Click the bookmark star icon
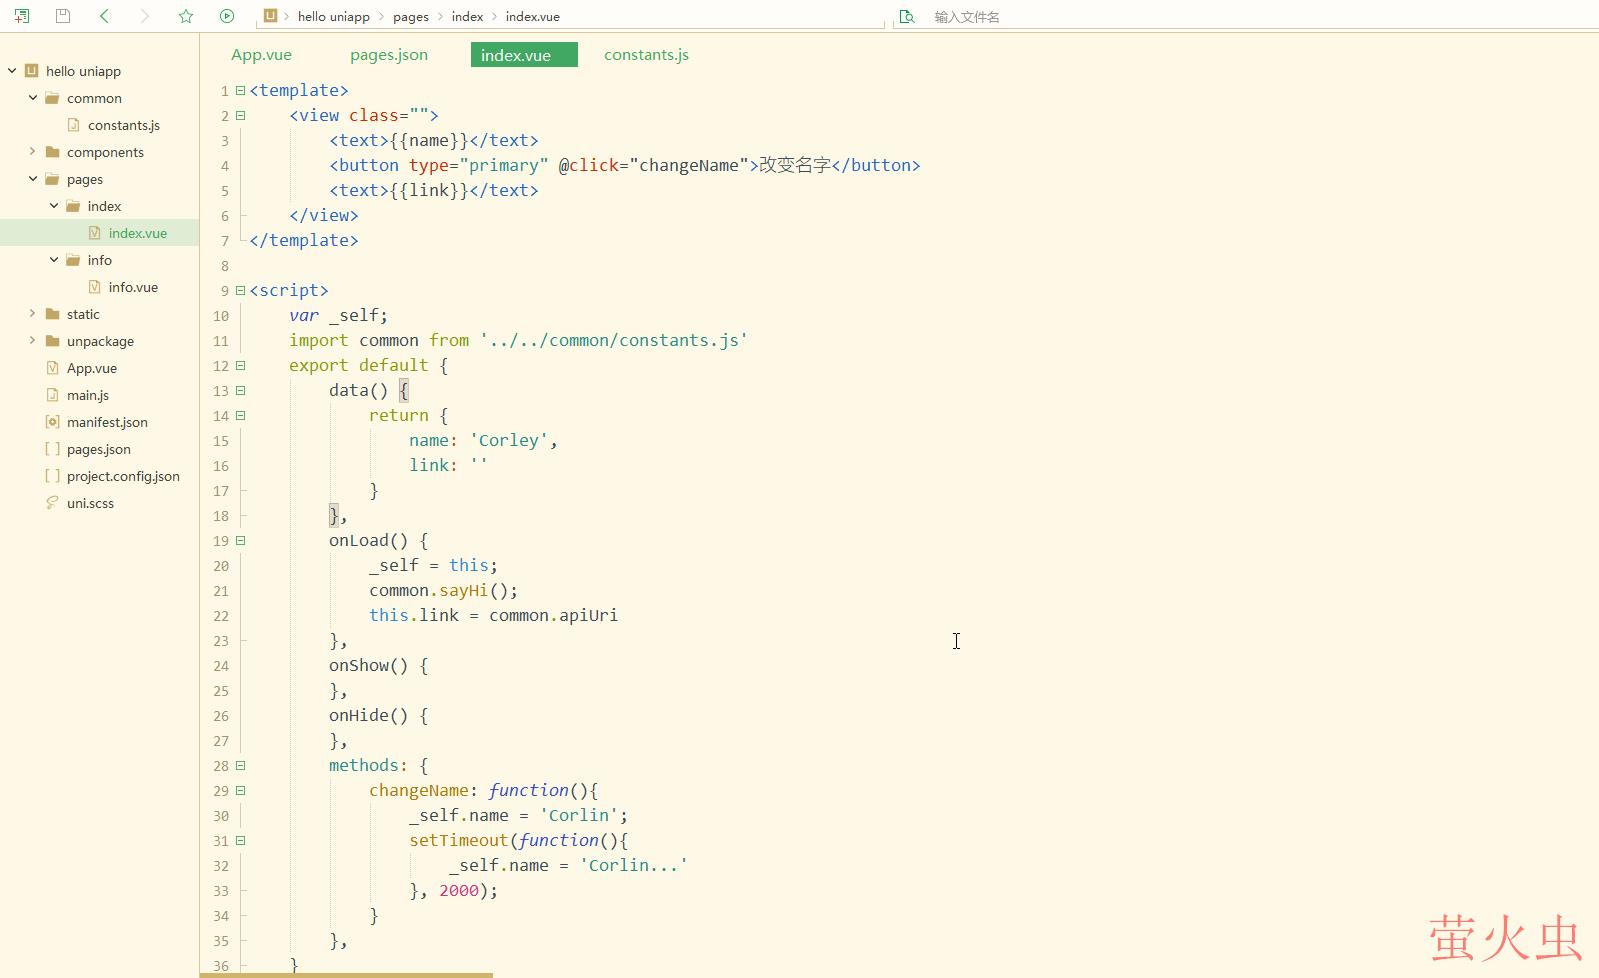 [186, 16]
